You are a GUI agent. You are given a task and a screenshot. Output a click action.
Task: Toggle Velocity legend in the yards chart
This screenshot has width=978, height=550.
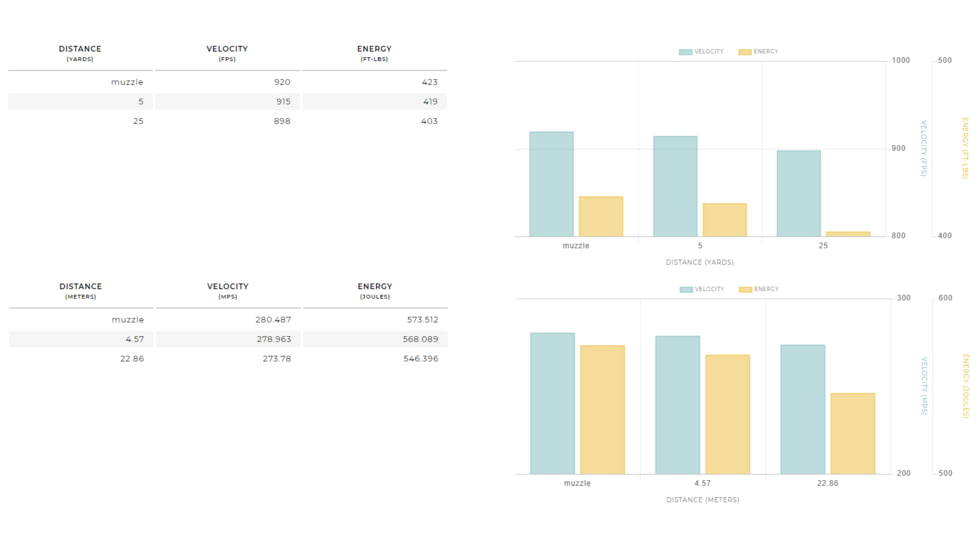(x=701, y=52)
